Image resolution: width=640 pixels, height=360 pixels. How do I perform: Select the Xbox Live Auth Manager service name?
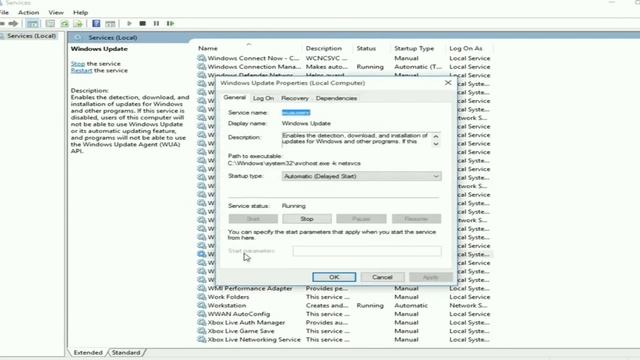(x=246, y=322)
